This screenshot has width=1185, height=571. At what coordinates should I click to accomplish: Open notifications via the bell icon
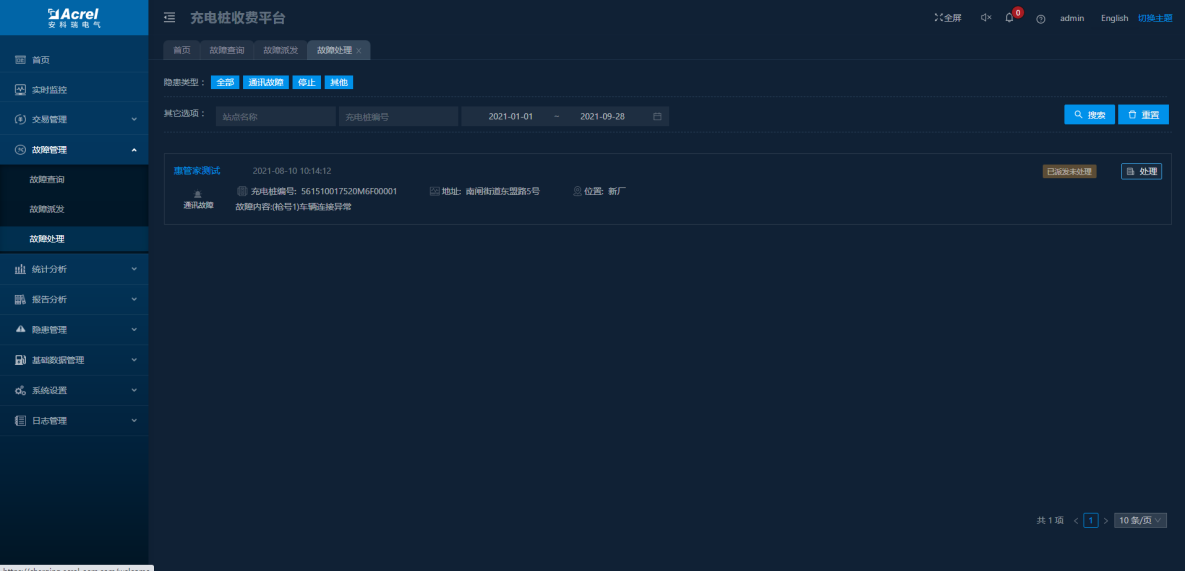tap(1010, 18)
